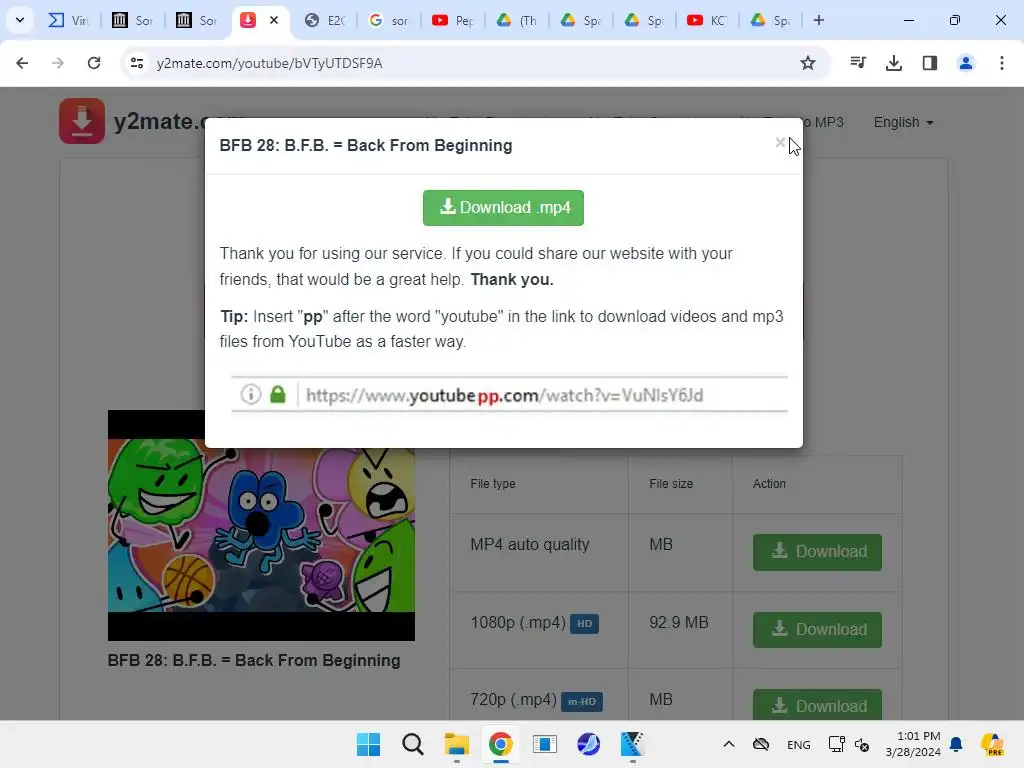Click the youtubepp.com example URL image

click(x=509, y=394)
